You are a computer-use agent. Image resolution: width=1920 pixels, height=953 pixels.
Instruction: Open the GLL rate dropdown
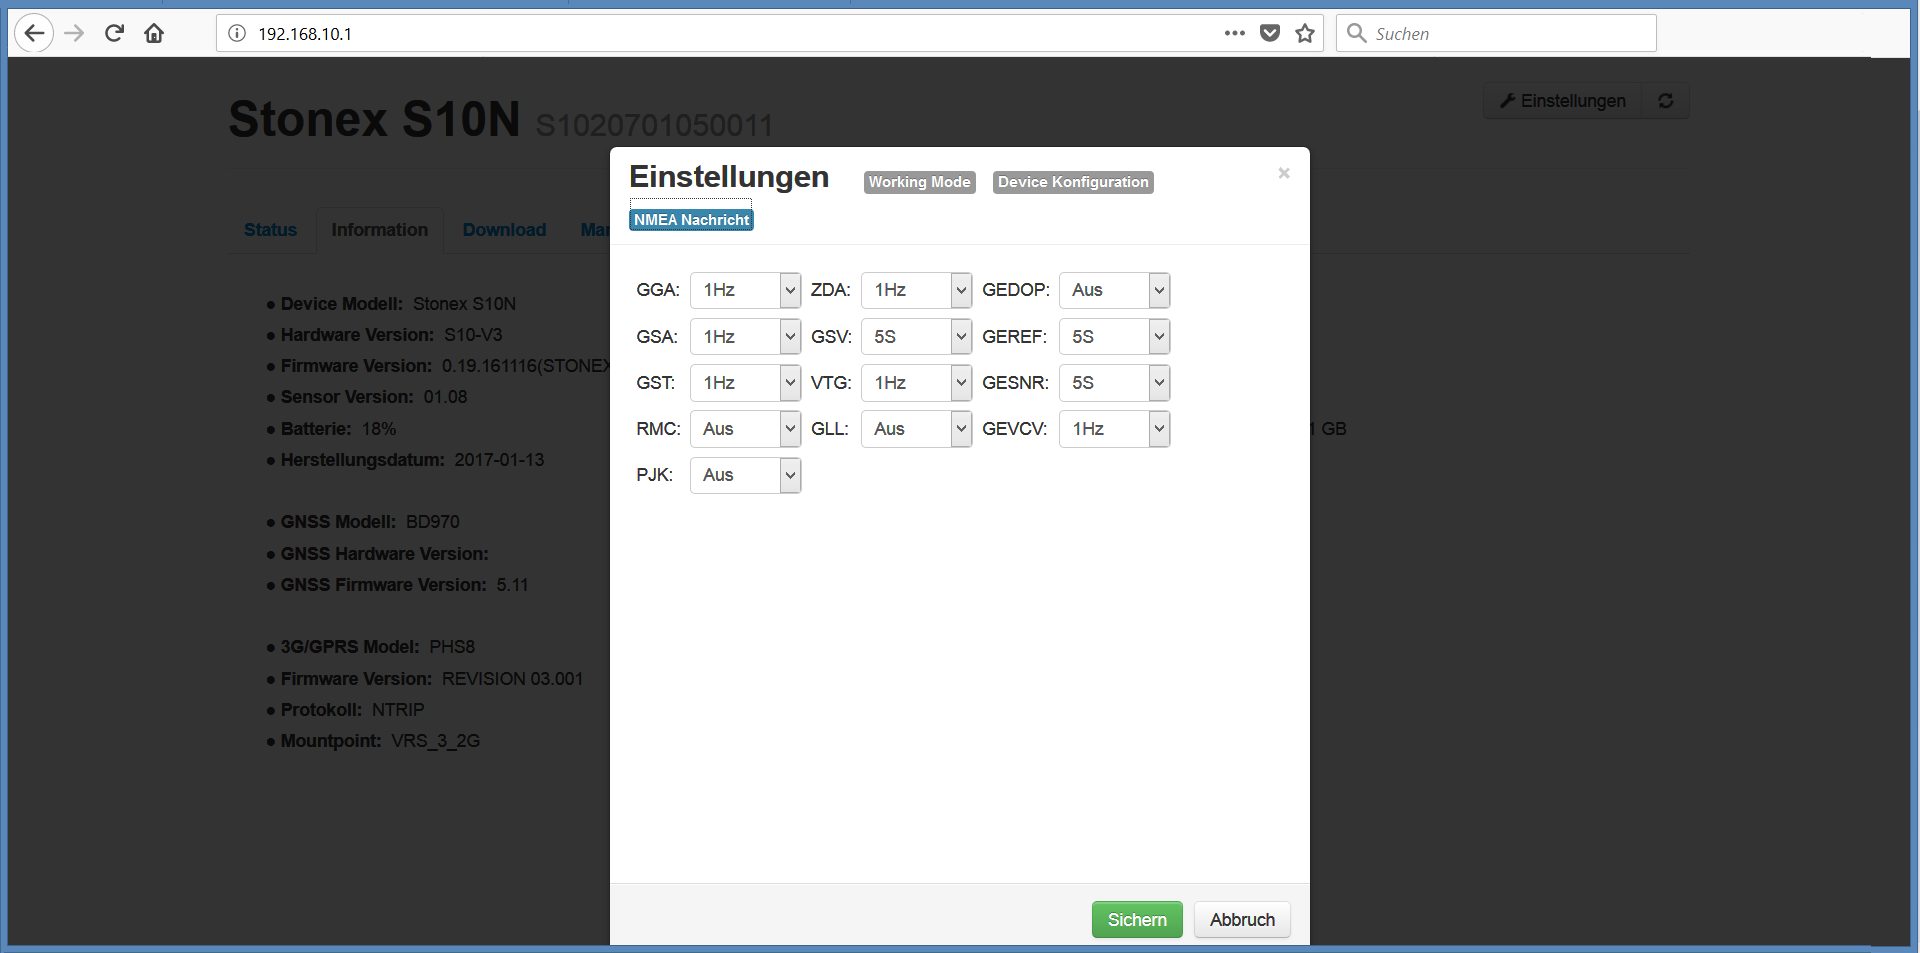point(916,429)
